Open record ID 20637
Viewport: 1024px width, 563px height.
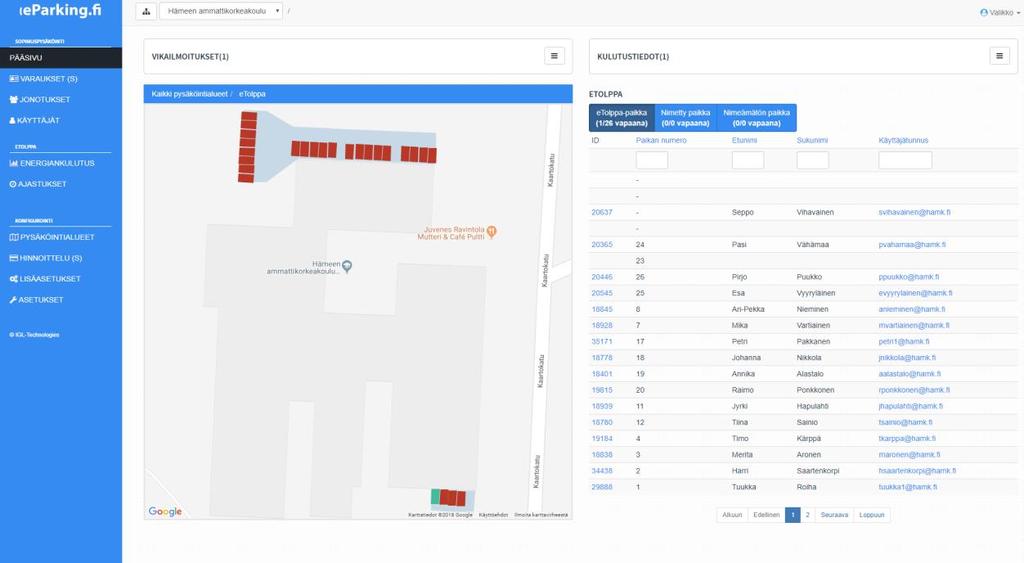click(602, 212)
